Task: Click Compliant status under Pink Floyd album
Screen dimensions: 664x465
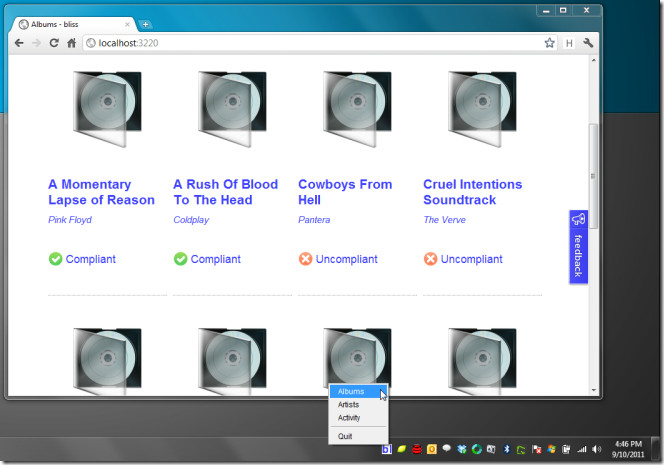Action: point(82,259)
